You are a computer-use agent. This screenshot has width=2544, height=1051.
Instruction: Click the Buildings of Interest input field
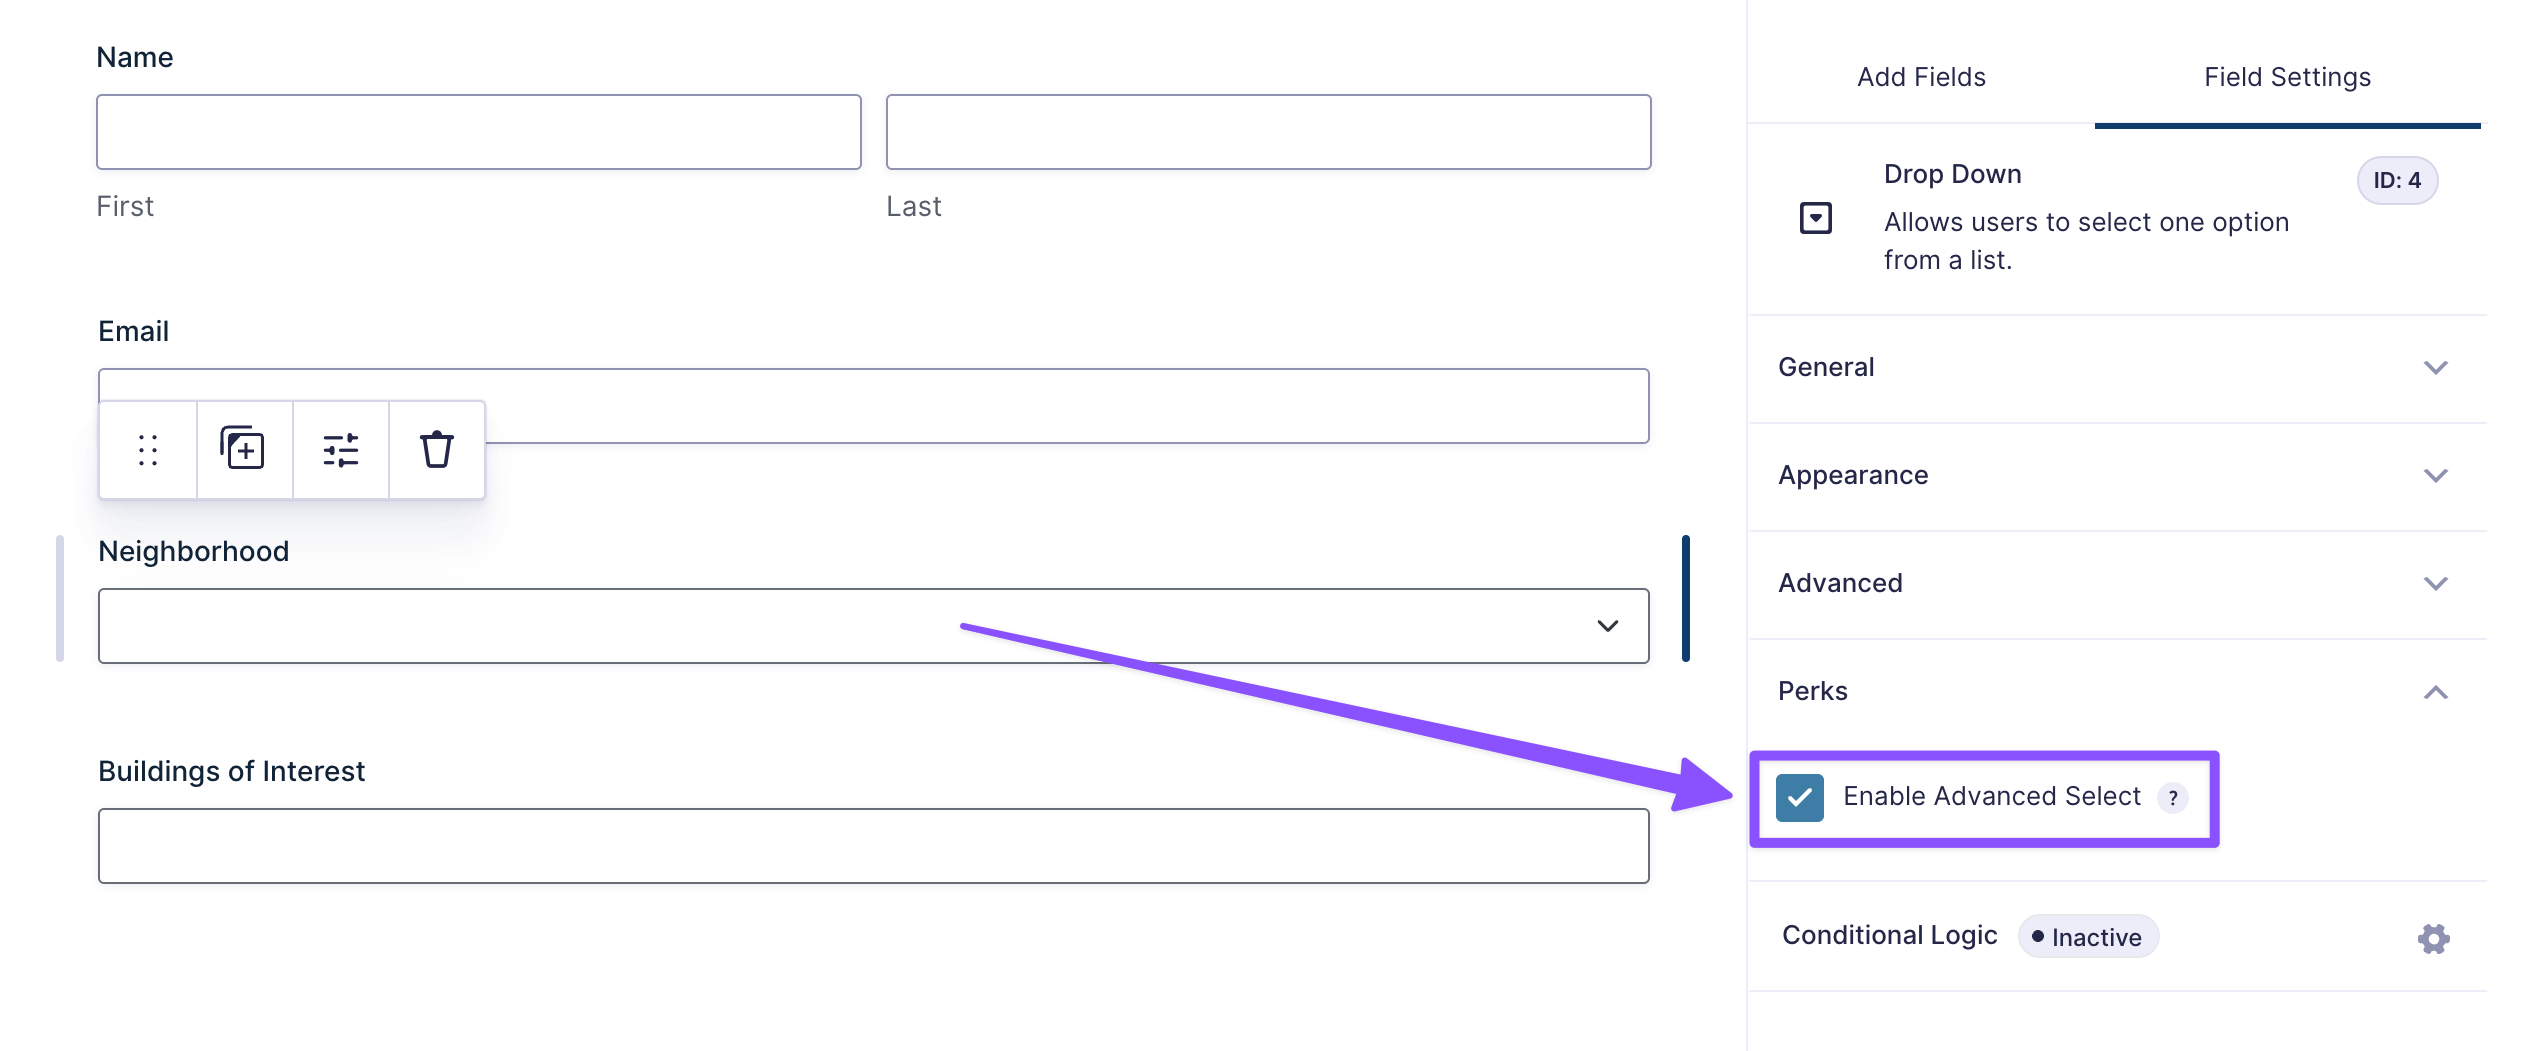pyautogui.click(x=872, y=846)
